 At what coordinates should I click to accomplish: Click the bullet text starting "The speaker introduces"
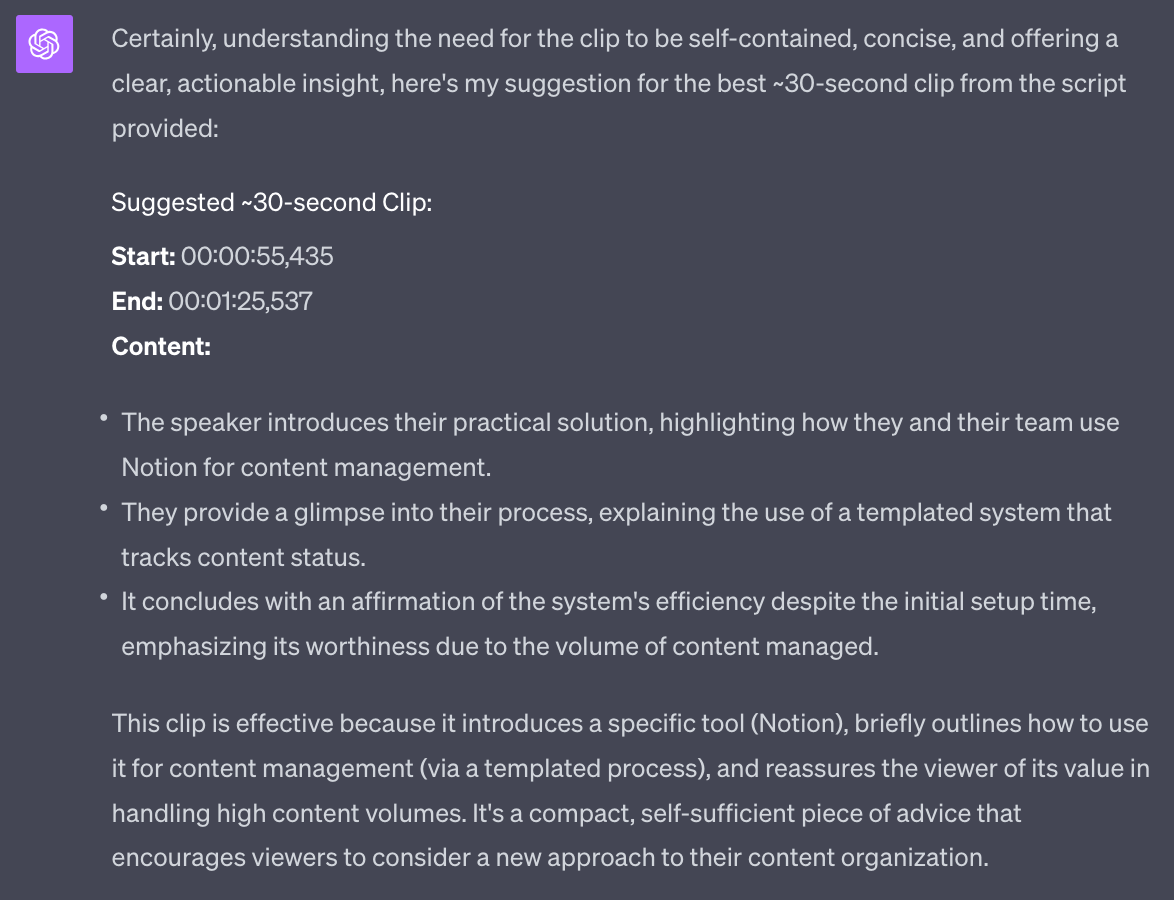click(x=620, y=422)
